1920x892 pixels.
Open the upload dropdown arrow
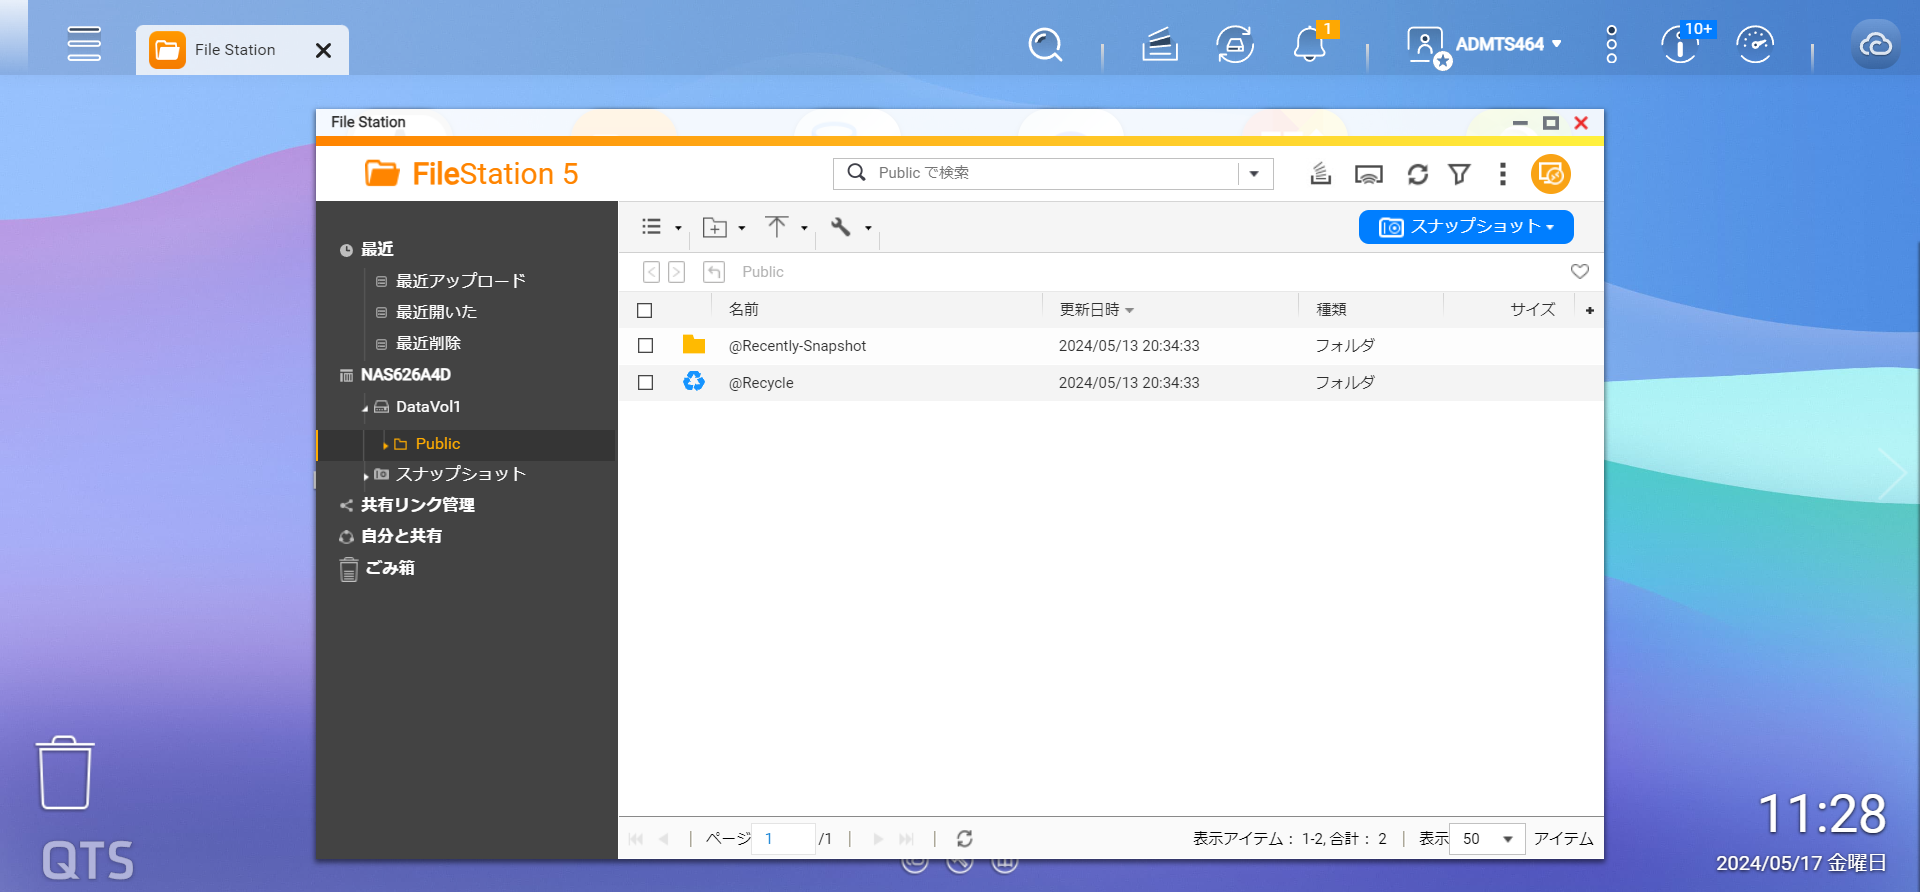click(x=804, y=228)
